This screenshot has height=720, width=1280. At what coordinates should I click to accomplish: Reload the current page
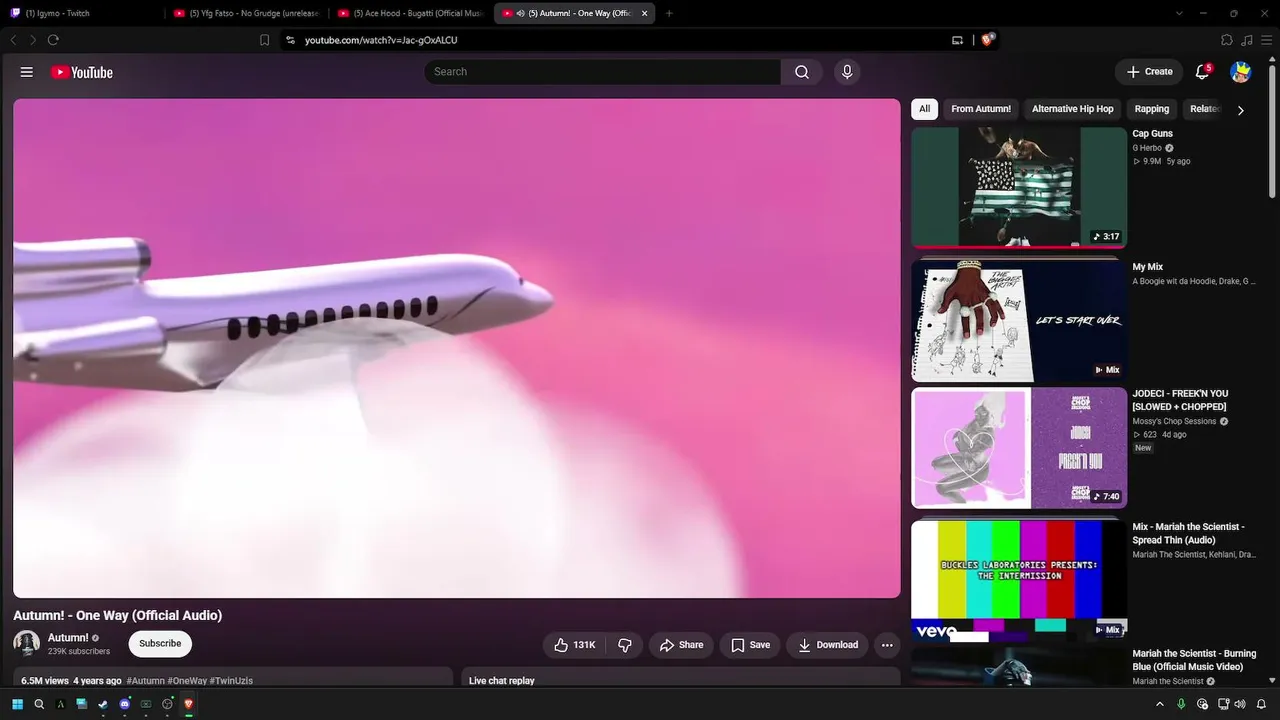(x=53, y=40)
